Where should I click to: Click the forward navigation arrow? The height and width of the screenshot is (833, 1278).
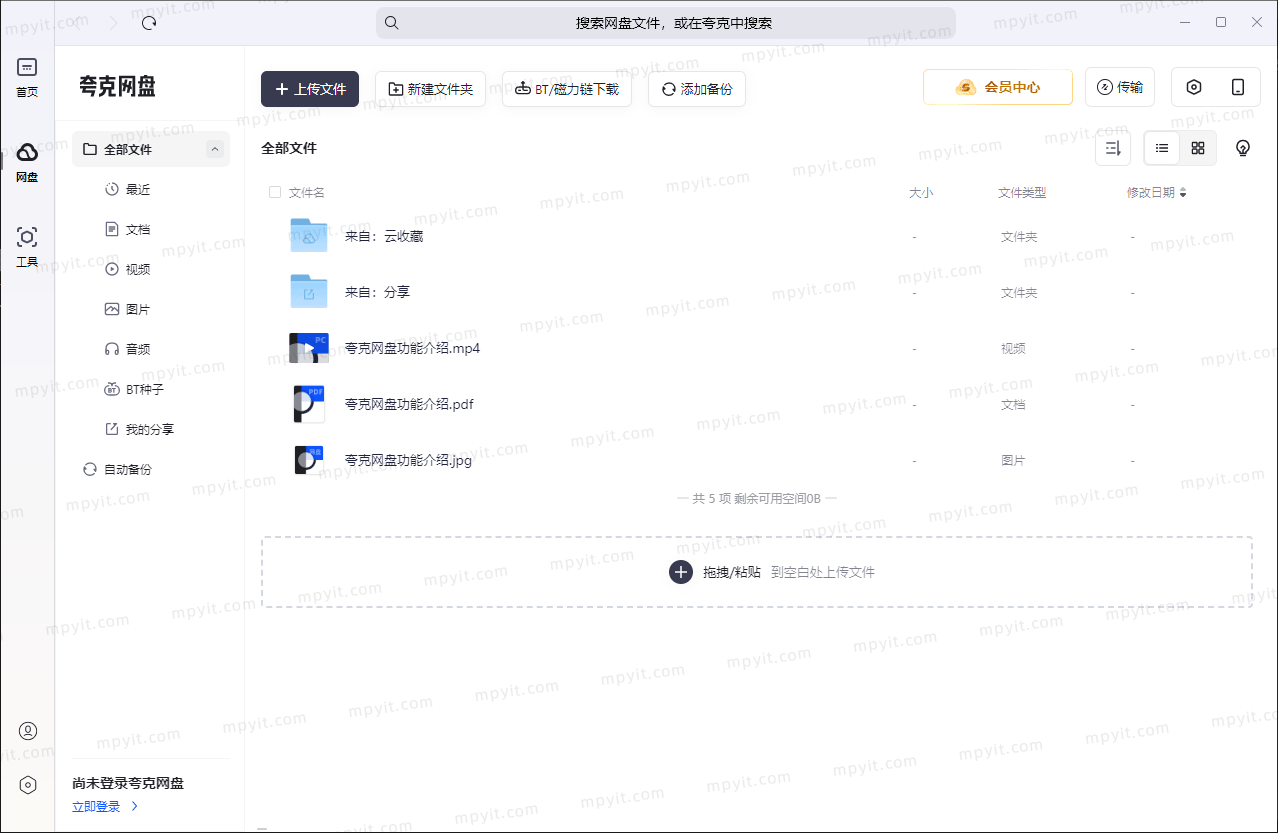[112, 22]
